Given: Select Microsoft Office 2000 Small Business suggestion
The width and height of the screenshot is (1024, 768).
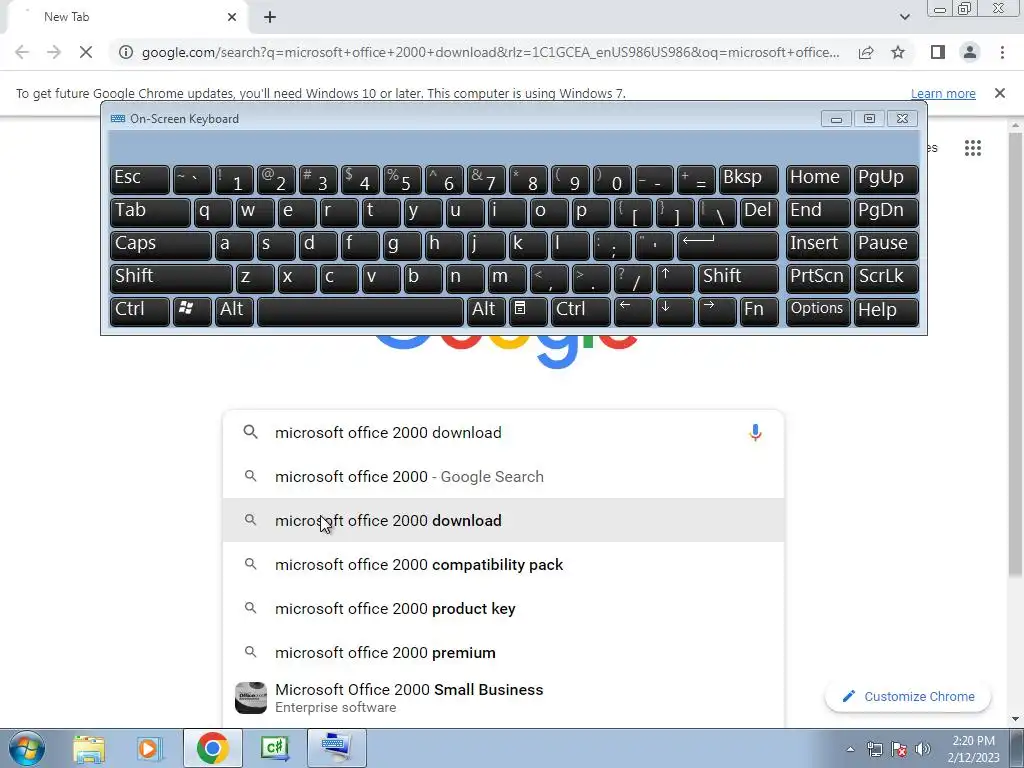Looking at the screenshot, I should click(x=503, y=698).
